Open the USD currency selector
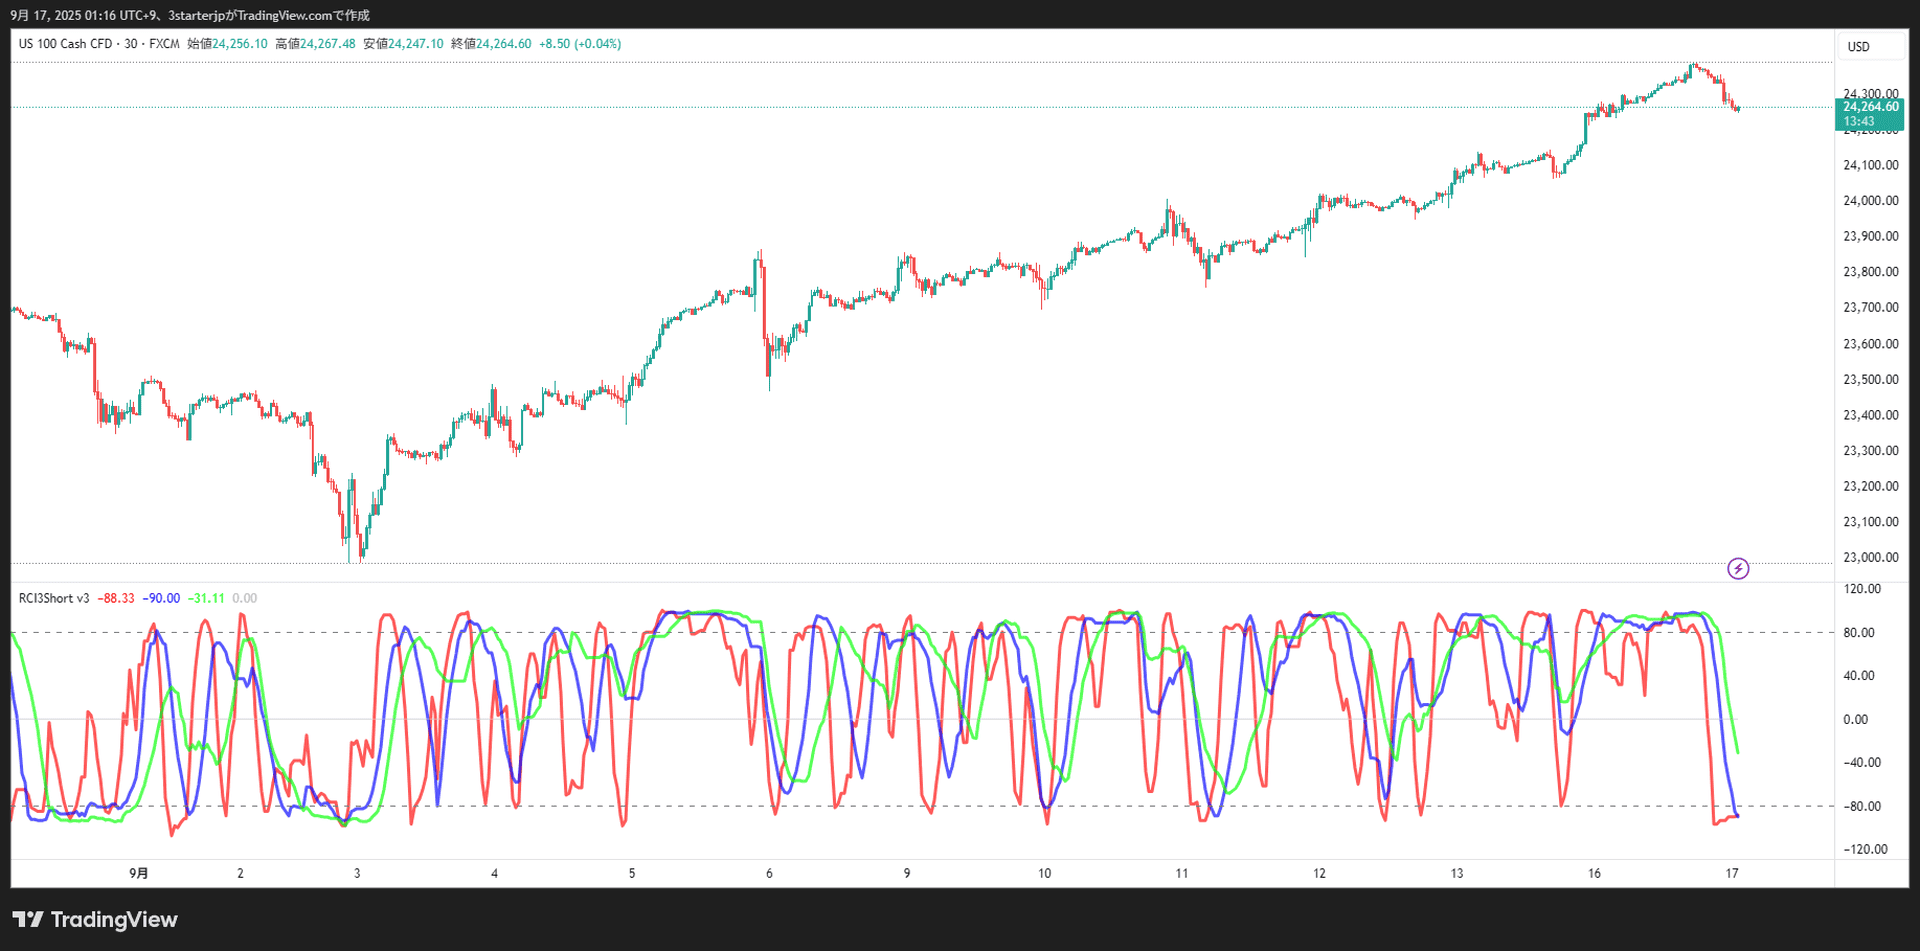The width and height of the screenshot is (1920, 951). (1858, 47)
